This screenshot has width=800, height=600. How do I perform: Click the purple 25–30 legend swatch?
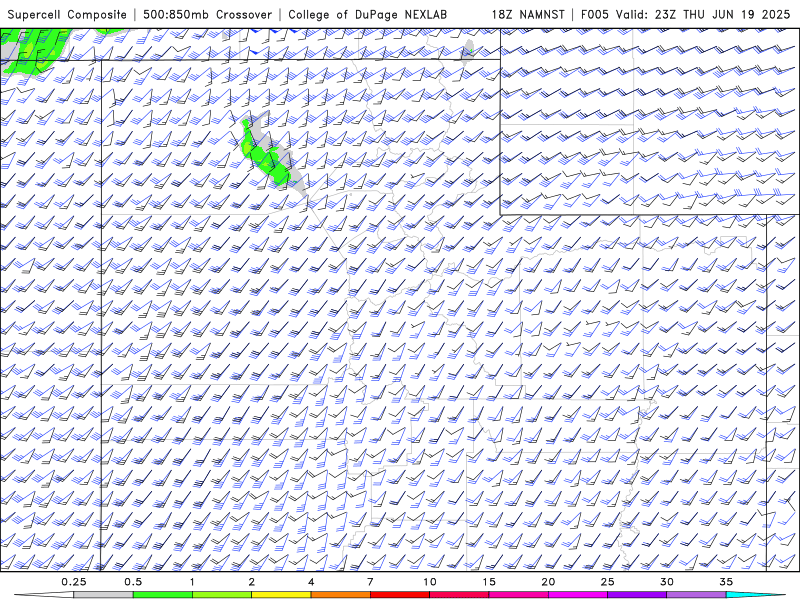click(x=637, y=595)
